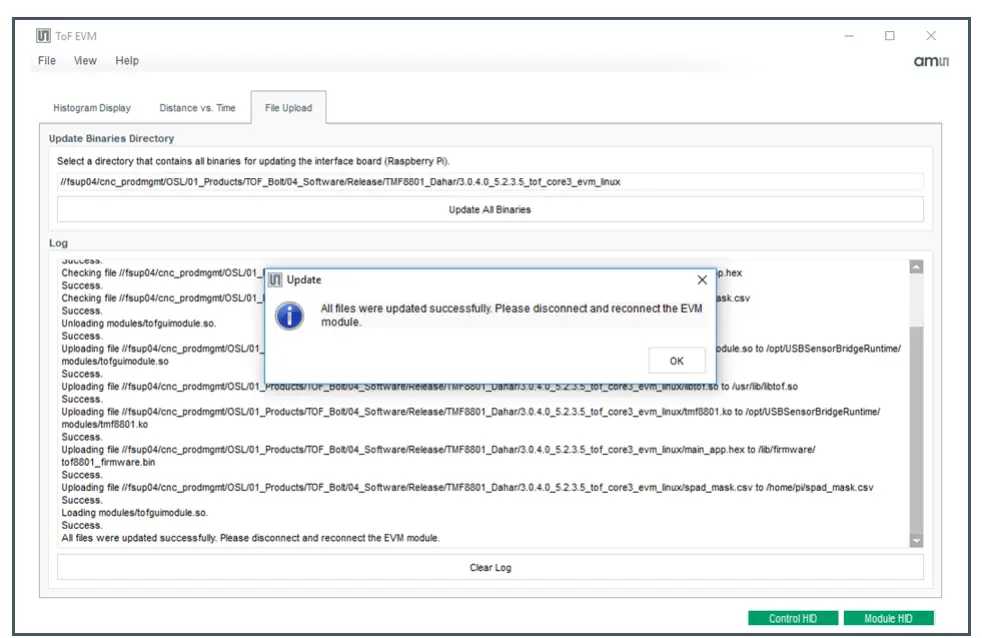The width and height of the screenshot is (982, 638).
Task: Click the ToF EVM application icon in title bar
Action: [x=42, y=34]
